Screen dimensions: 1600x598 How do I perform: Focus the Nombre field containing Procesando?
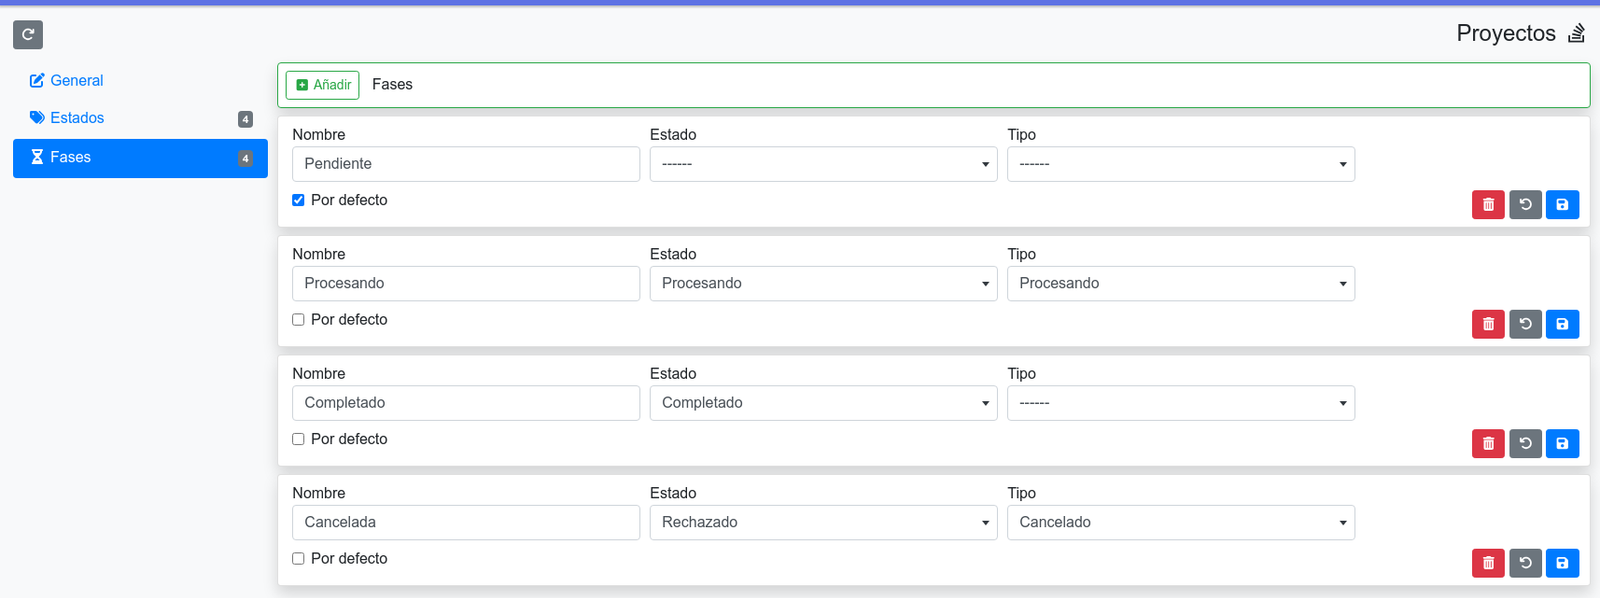tap(466, 283)
